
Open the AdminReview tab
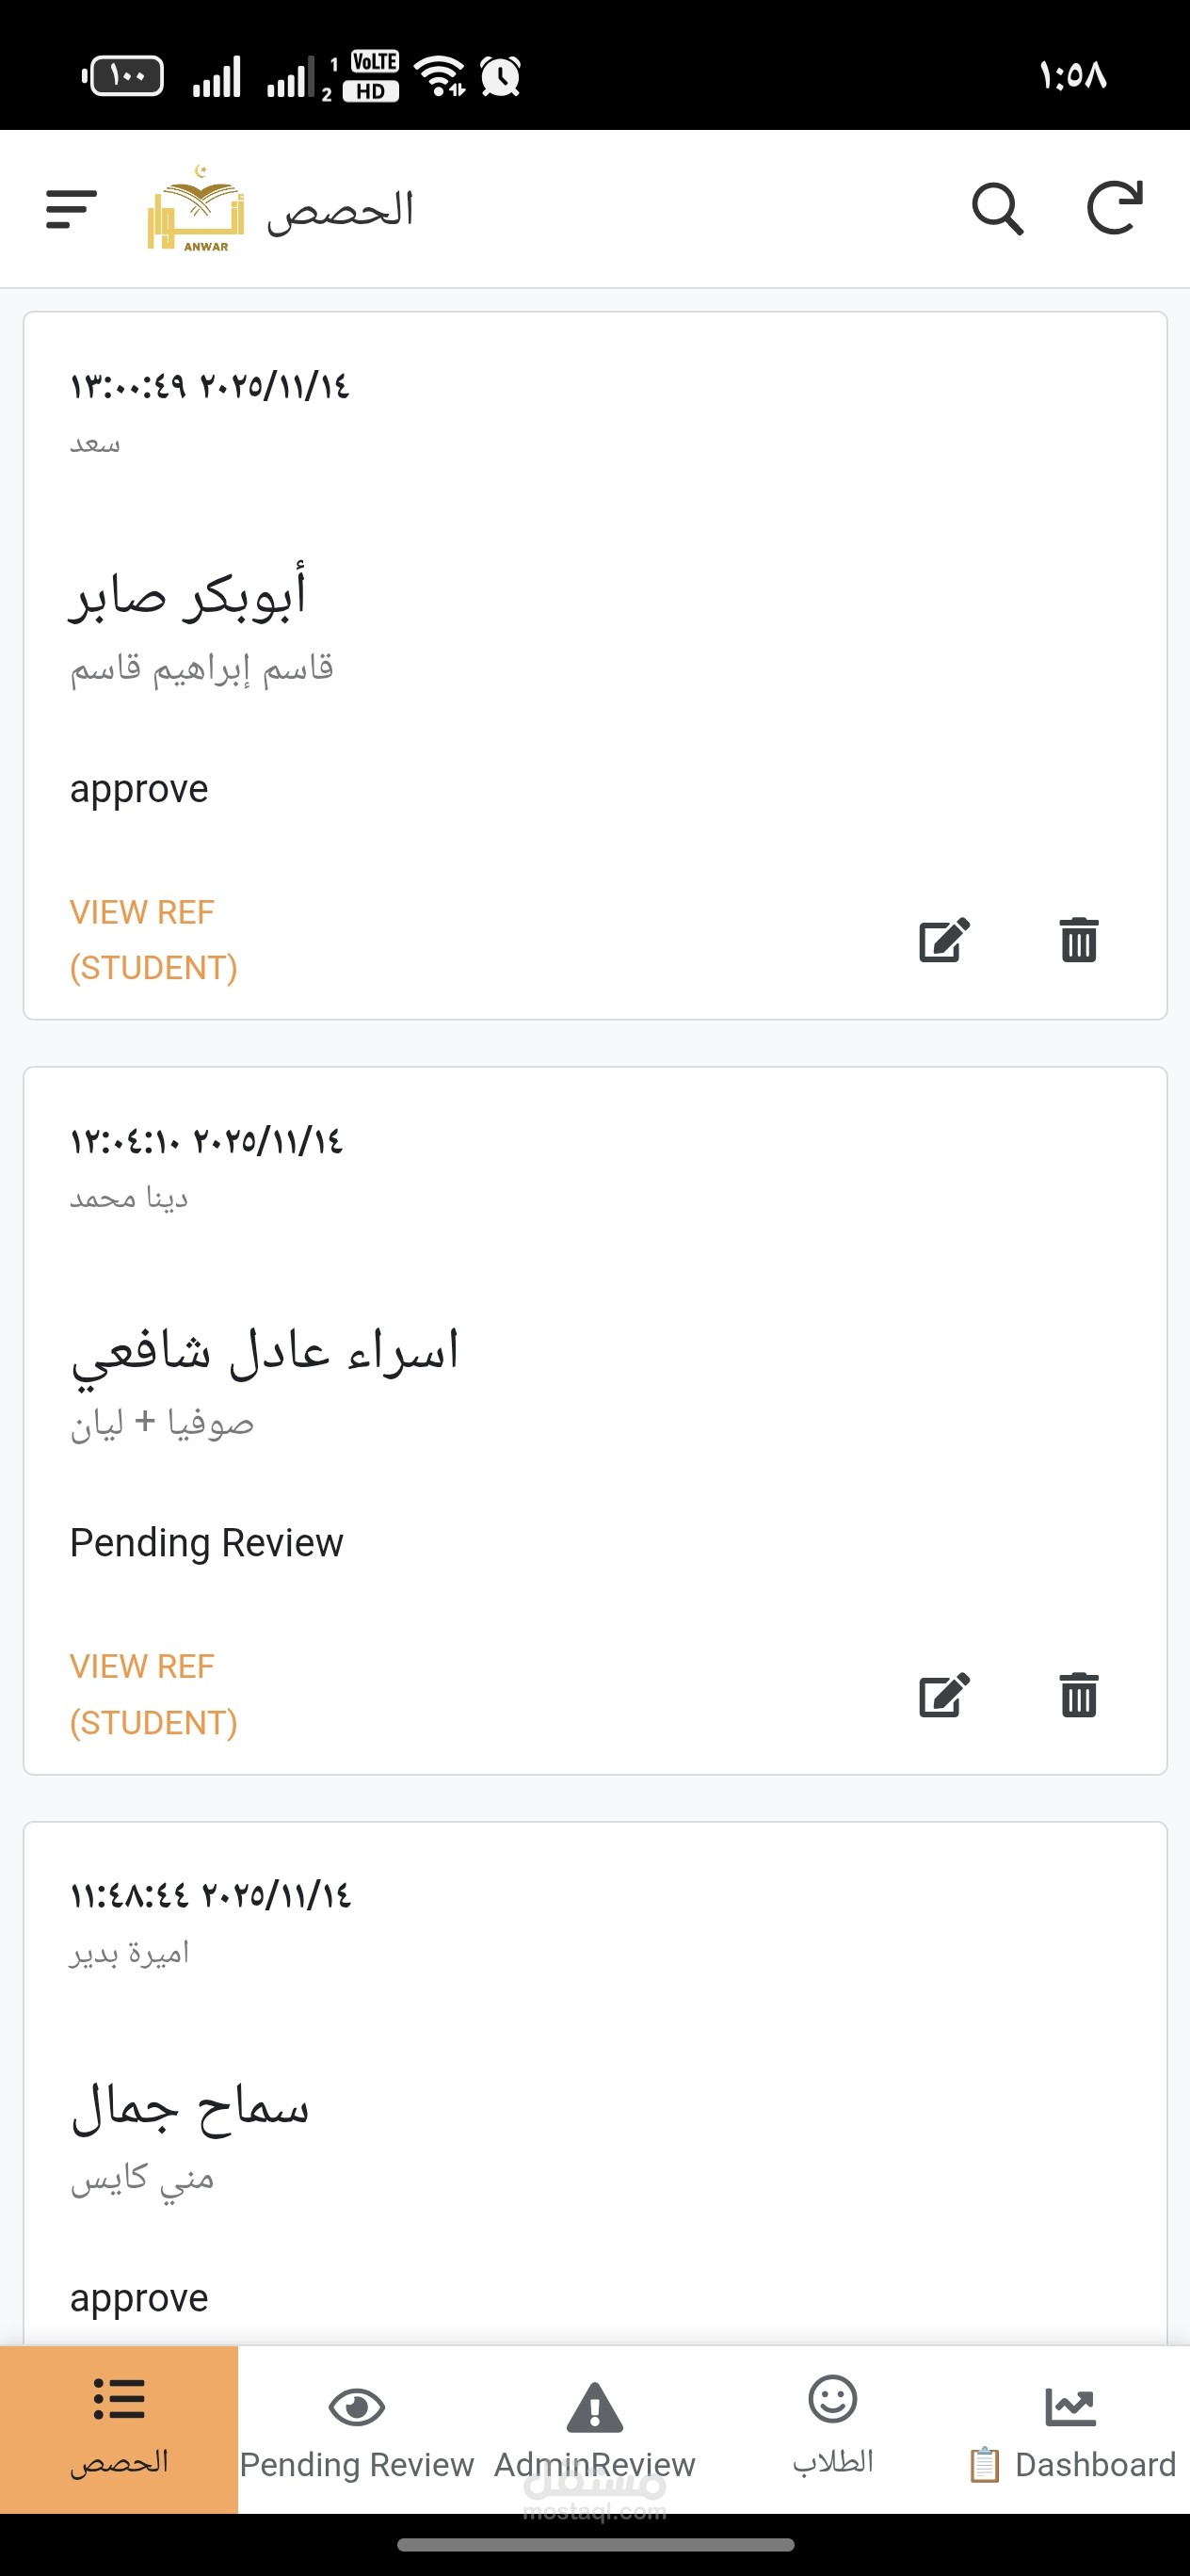click(595, 2429)
